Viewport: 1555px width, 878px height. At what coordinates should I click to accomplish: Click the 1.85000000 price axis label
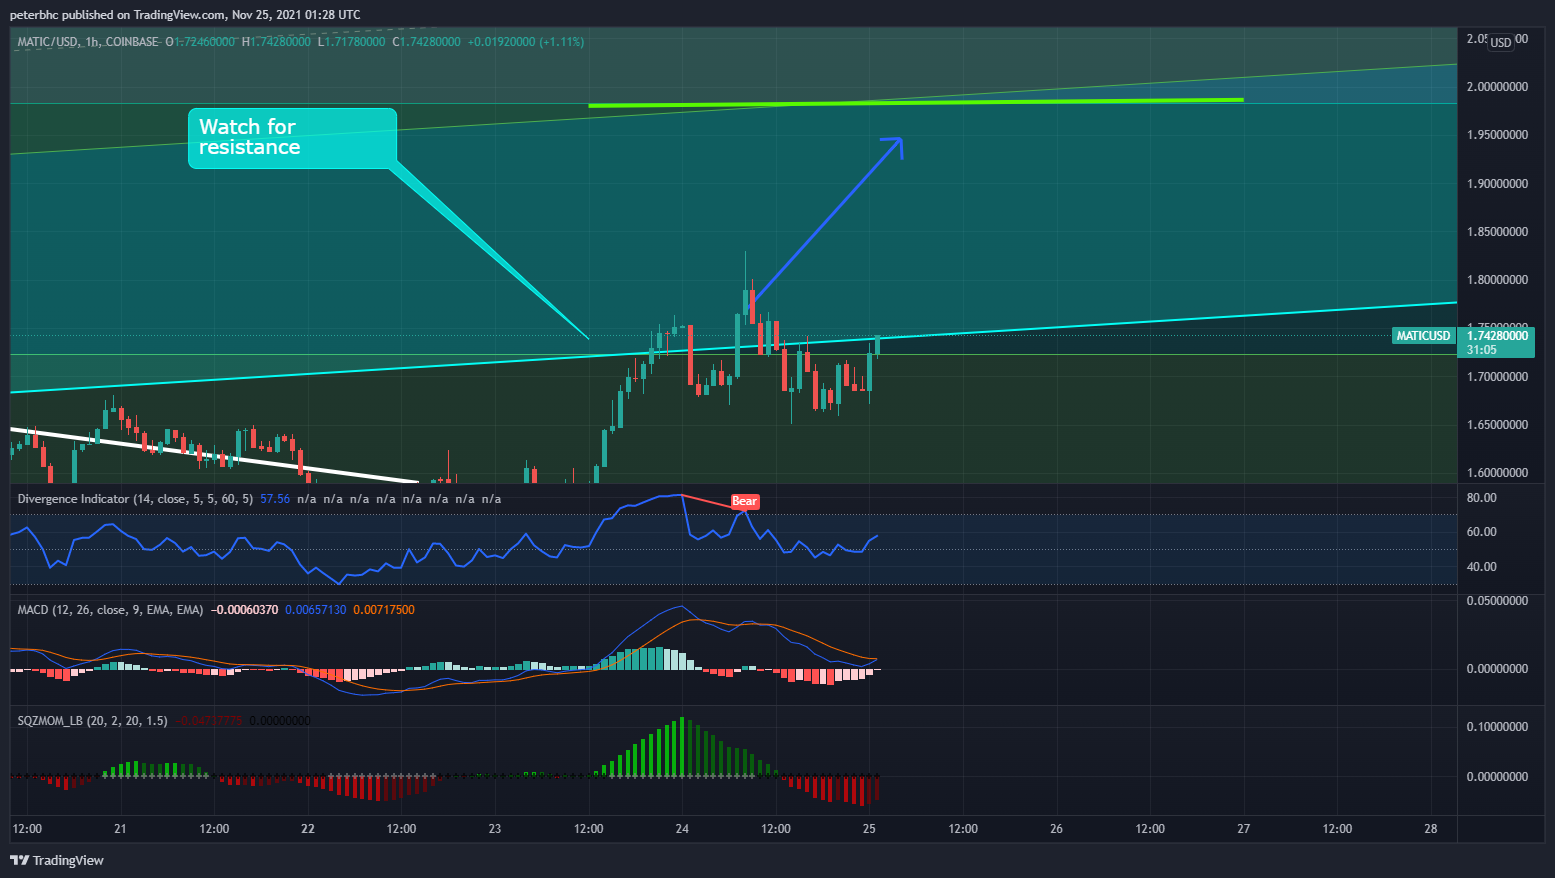[1497, 232]
